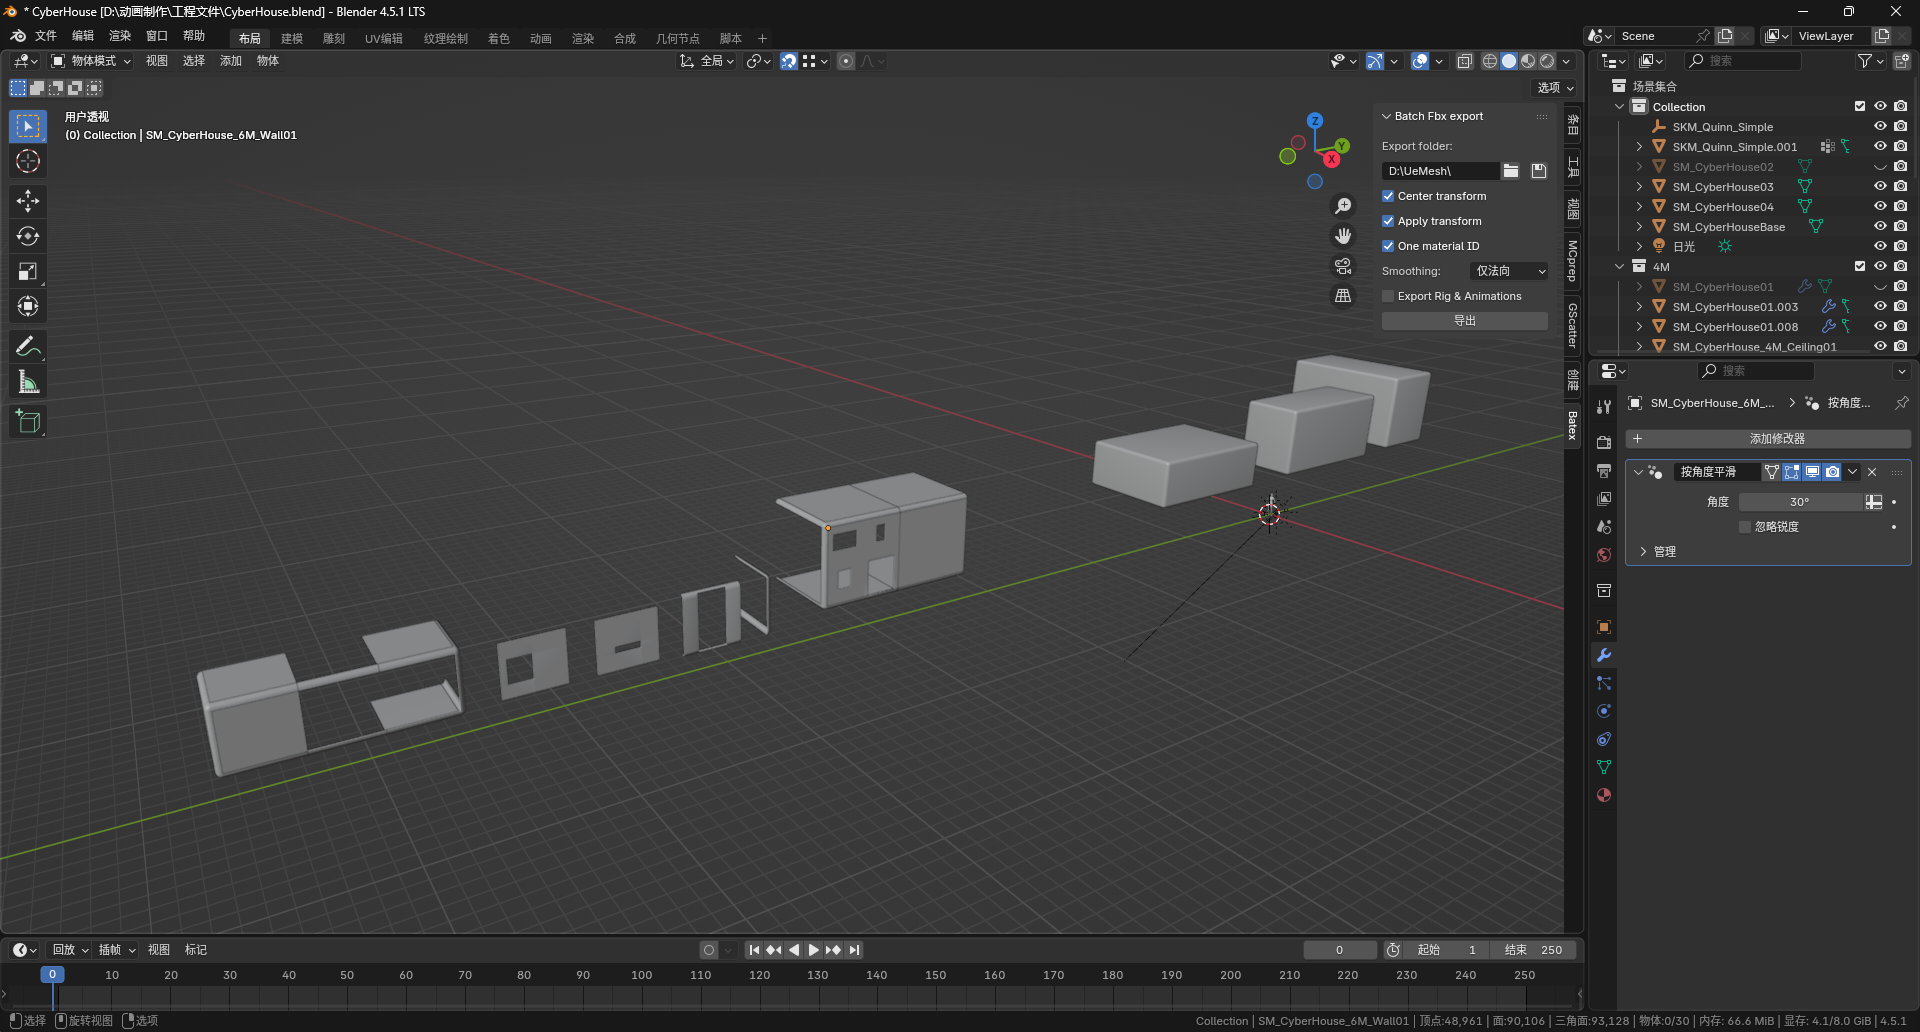Choose the Scale tool
The width and height of the screenshot is (1920, 1032).
28,271
